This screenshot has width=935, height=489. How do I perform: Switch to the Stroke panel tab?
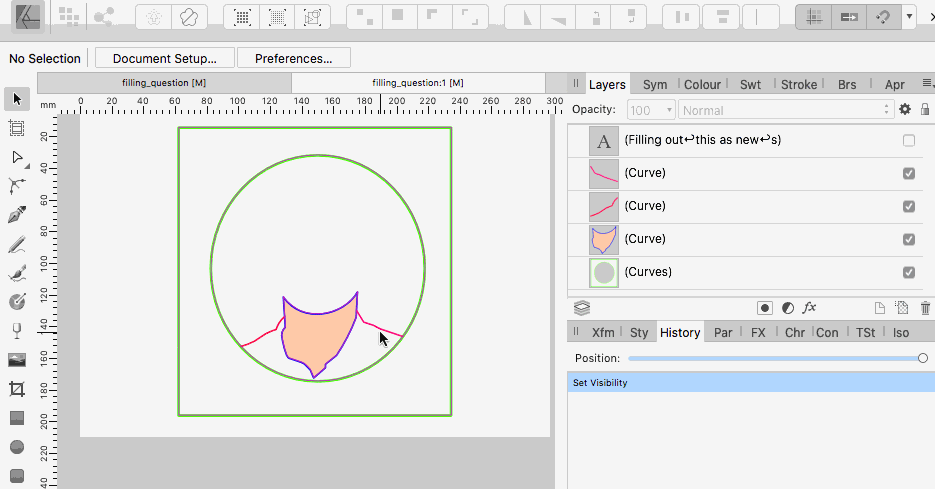798,85
